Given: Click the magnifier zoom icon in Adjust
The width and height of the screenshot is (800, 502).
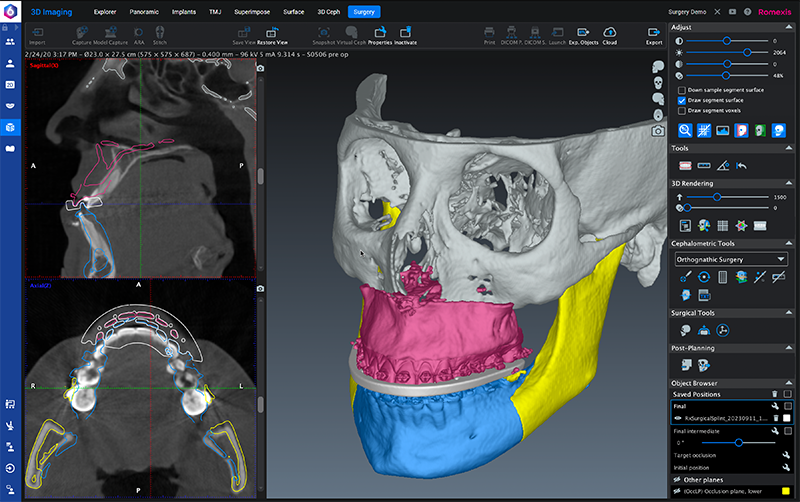Looking at the screenshot, I should (x=685, y=131).
